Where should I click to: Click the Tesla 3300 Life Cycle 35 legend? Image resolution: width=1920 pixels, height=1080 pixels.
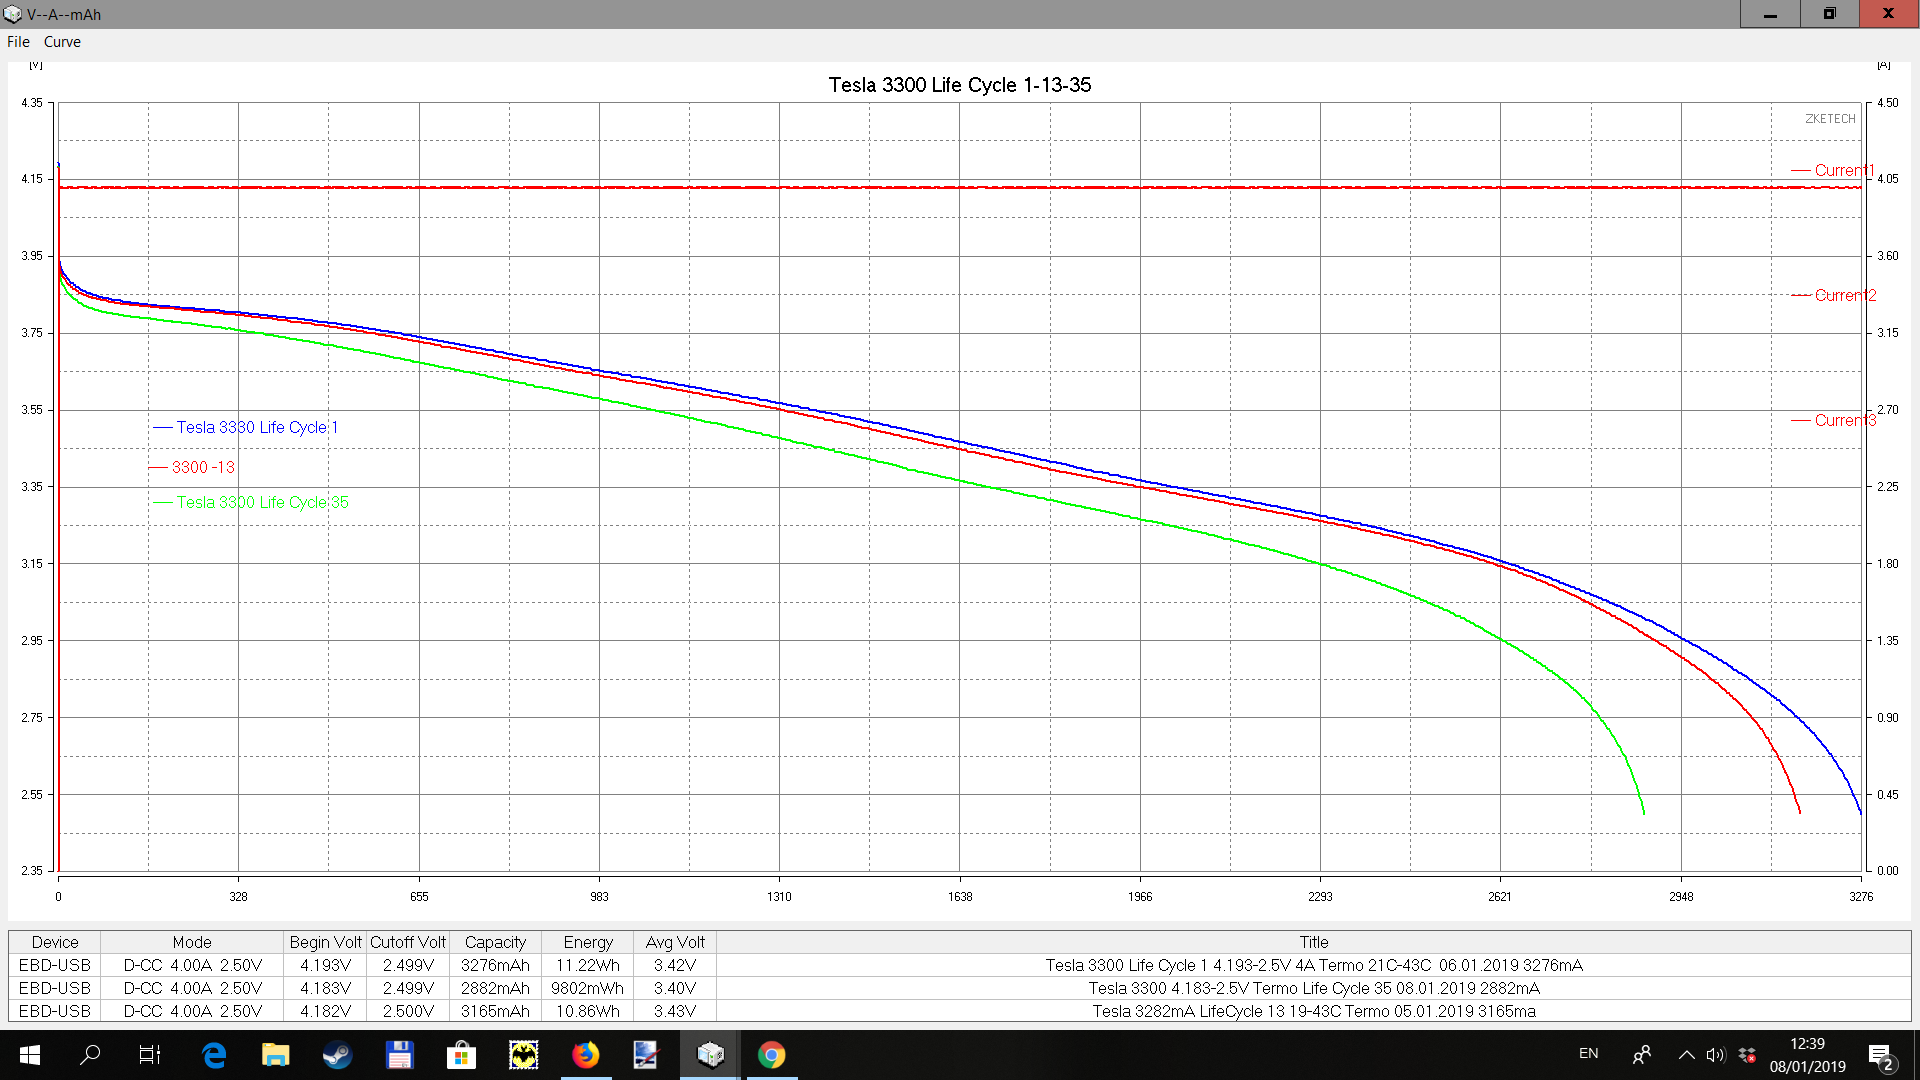(x=262, y=502)
